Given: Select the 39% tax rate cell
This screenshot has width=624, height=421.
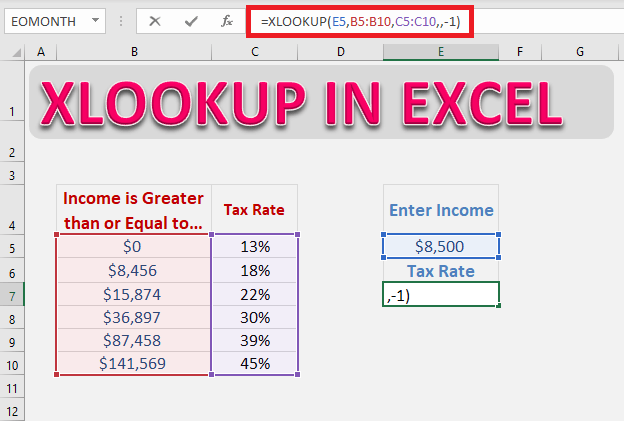Looking at the screenshot, I should (x=255, y=340).
